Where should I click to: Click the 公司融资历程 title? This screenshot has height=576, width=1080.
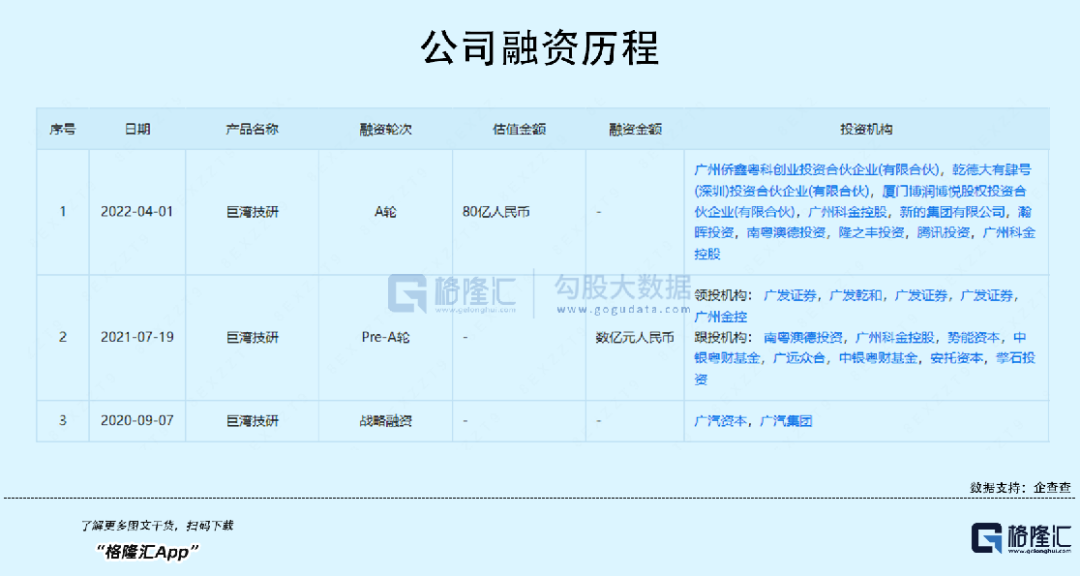540,46
